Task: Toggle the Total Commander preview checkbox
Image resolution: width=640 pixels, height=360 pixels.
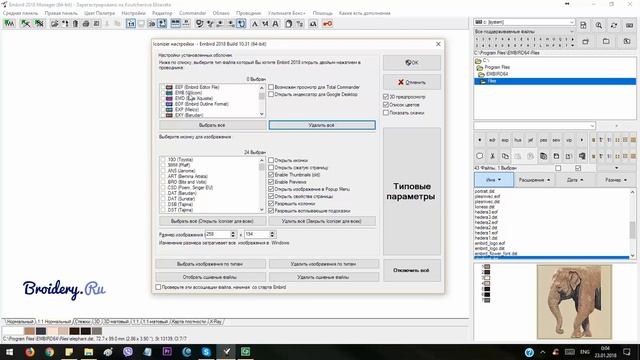Action: [271, 87]
